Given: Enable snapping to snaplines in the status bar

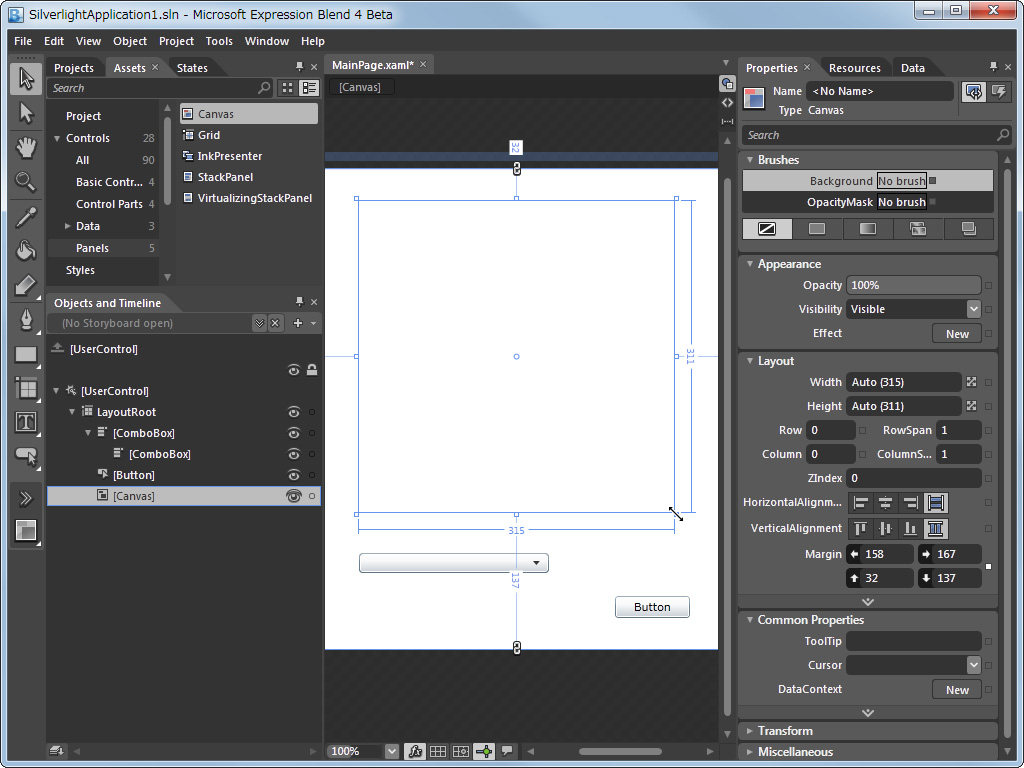Looking at the screenshot, I should 484,751.
